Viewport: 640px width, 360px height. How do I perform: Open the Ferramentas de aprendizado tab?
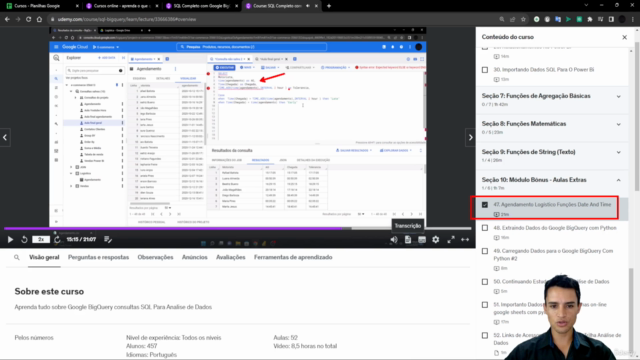(293, 258)
